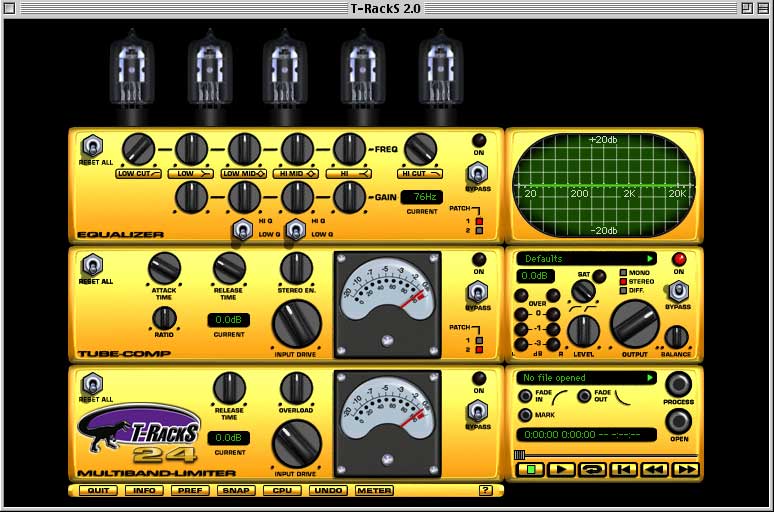Click the Equalizer RESET ALL switch
This screenshot has height=512, width=774.
[x=92, y=147]
